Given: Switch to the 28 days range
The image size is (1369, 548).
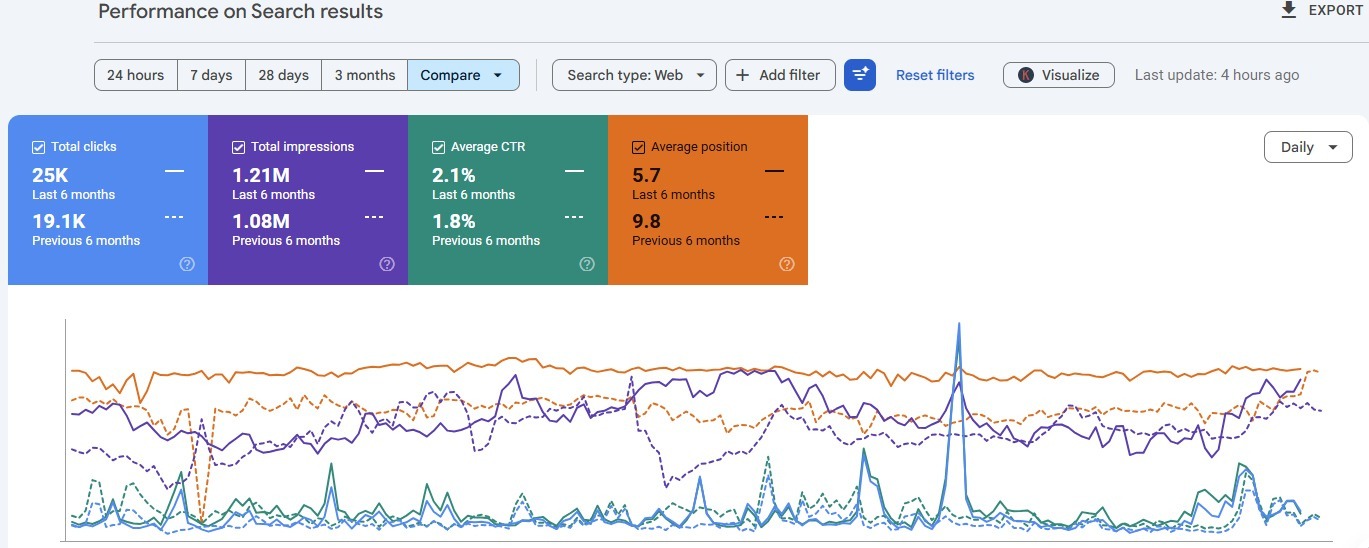Looking at the screenshot, I should (x=284, y=75).
